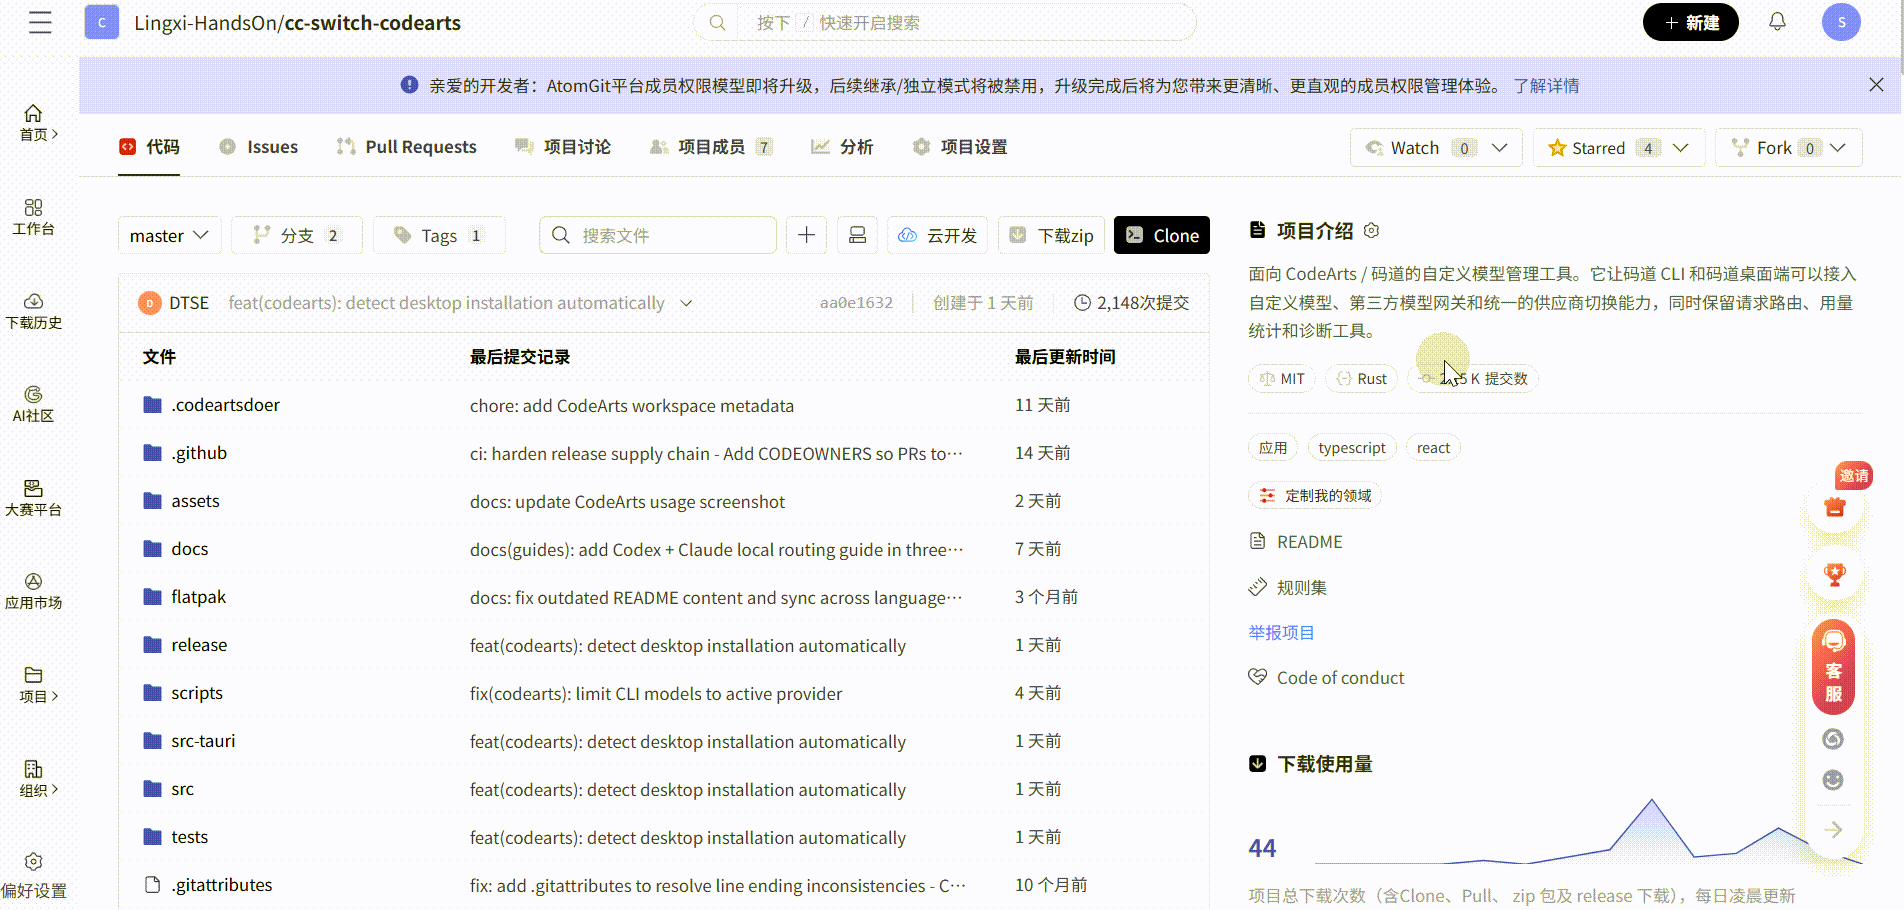The width and height of the screenshot is (1904, 910).
Task: Open the src-tauri folder
Action: (x=203, y=741)
